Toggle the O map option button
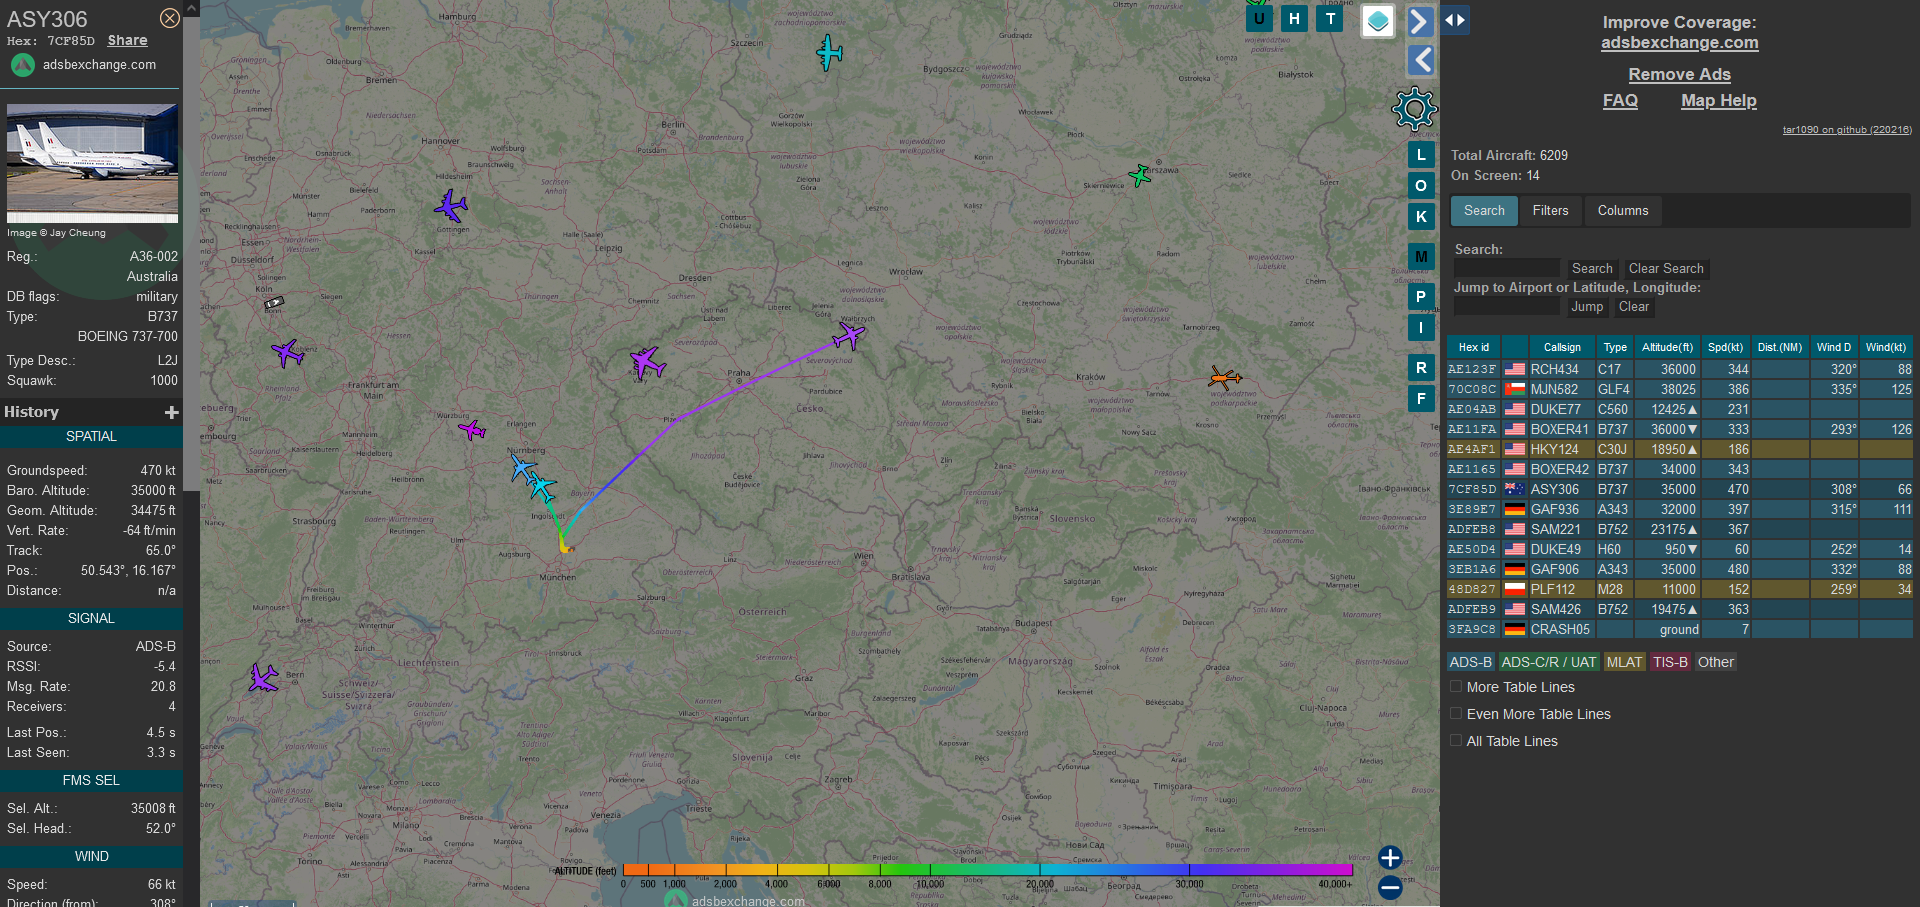 (1421, 186)
